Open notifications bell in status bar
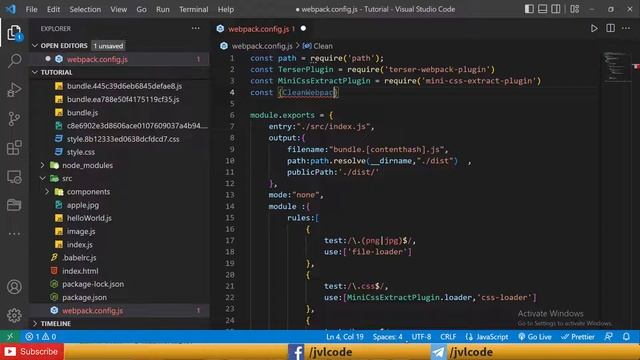640x360 pixels. point(626,337)
